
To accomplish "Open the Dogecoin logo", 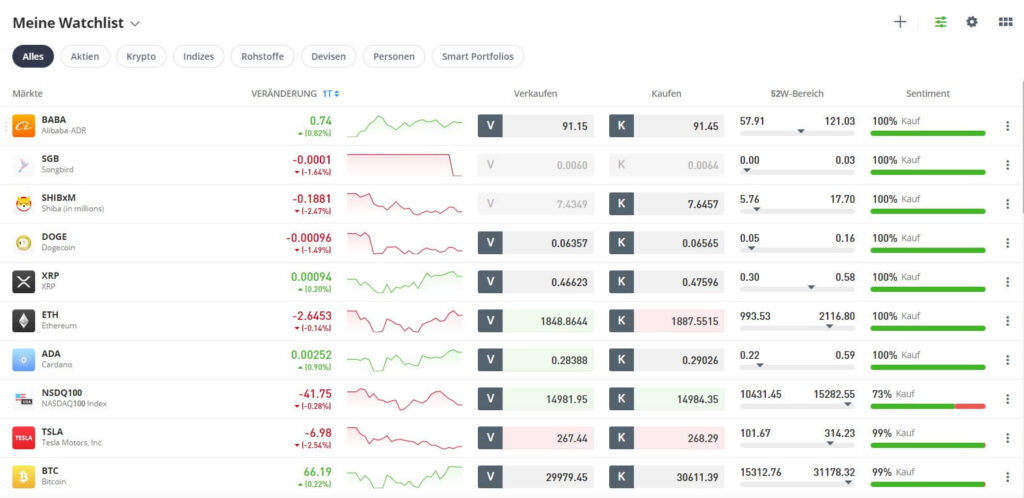I will click(24, 243).
